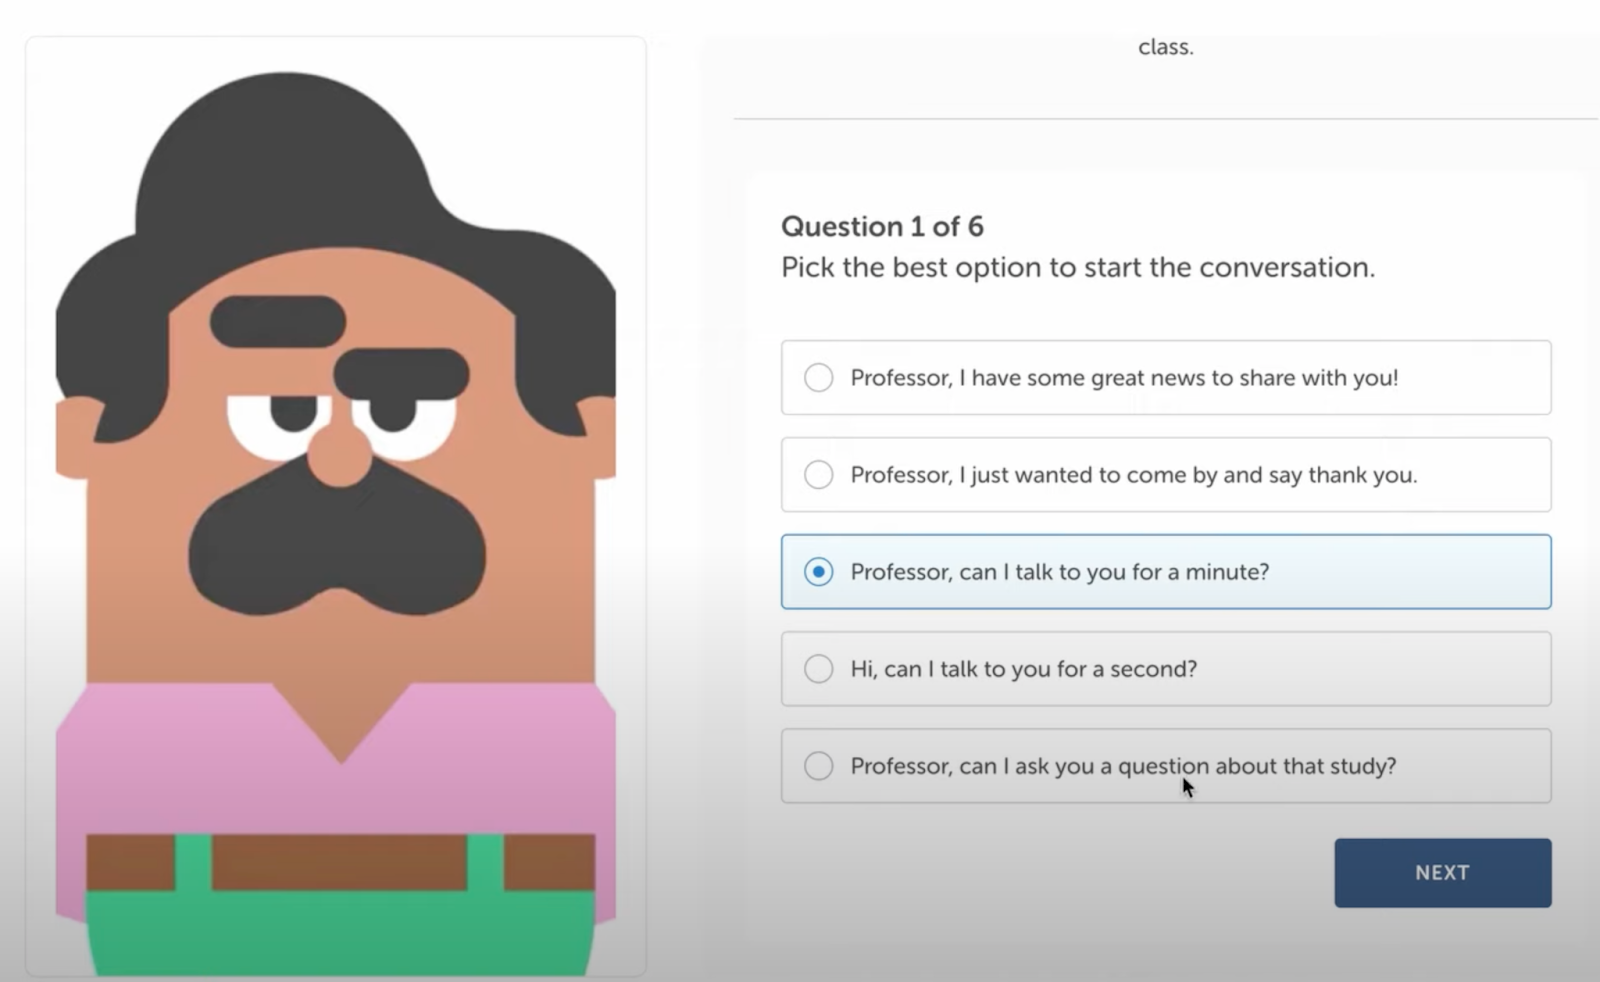Click the 'Pick the best option' instruction text
The image size is (1600, 982).
tap(1077, 268)
